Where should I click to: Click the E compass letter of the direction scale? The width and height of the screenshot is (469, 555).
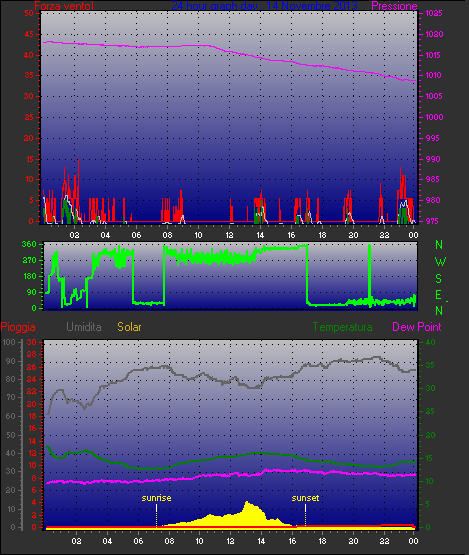(438, 294)
